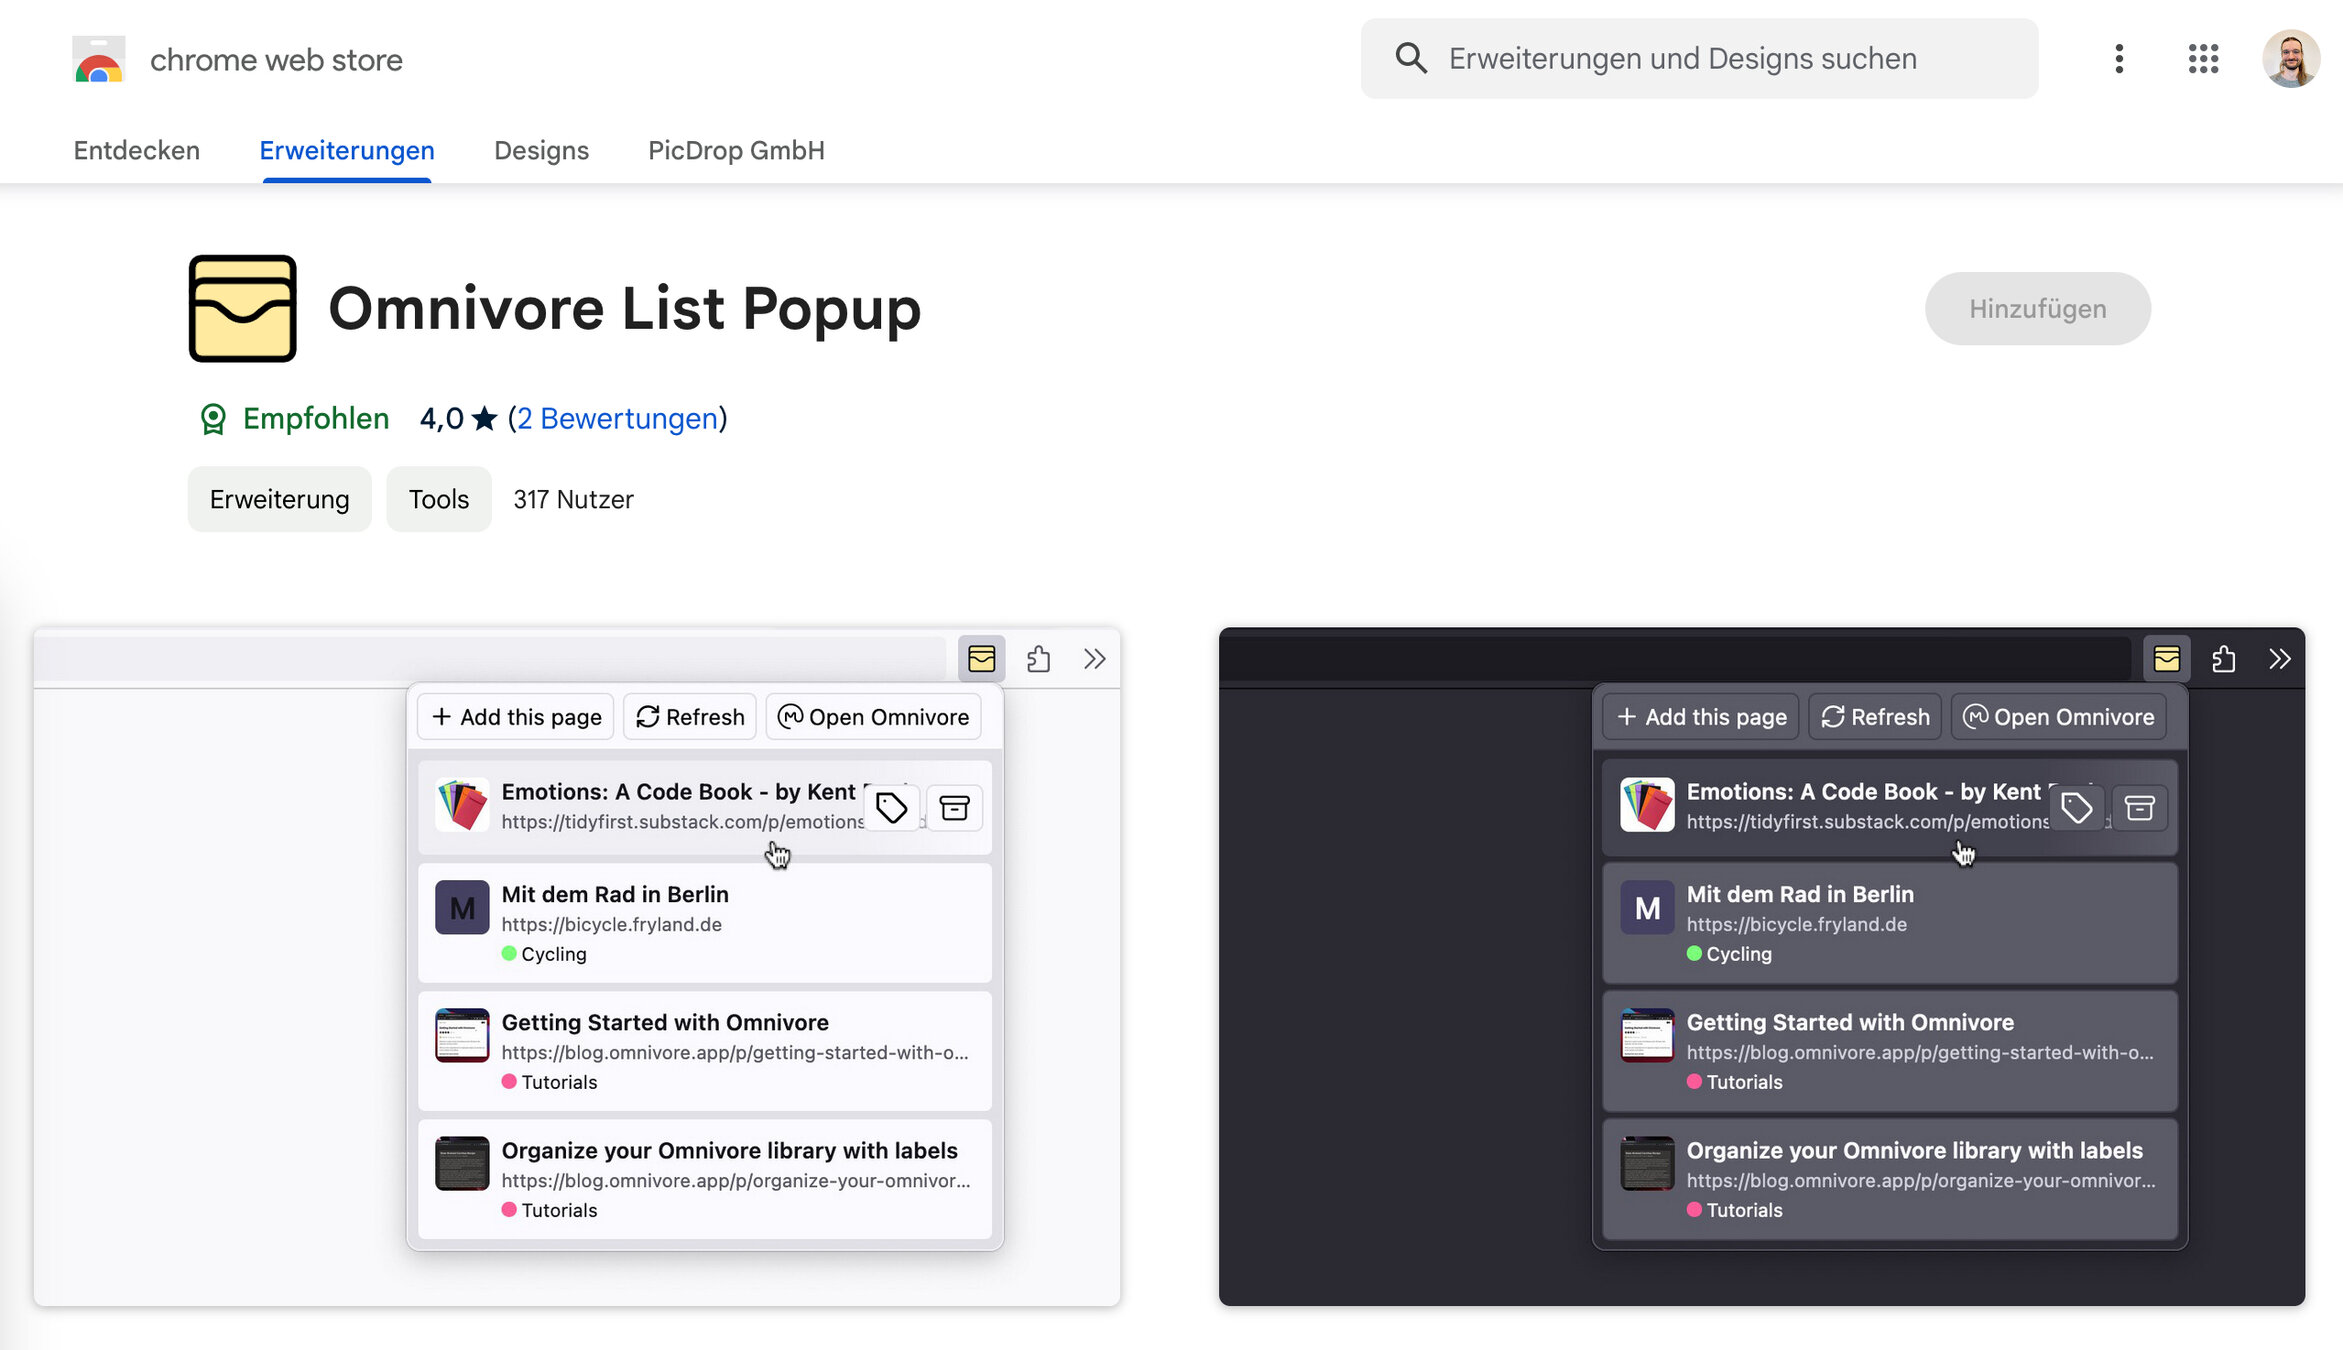This screenshot has width=2343, height=1350.
Task: Click the tag label icon in light screenshot
Action: tap(891, 808)
